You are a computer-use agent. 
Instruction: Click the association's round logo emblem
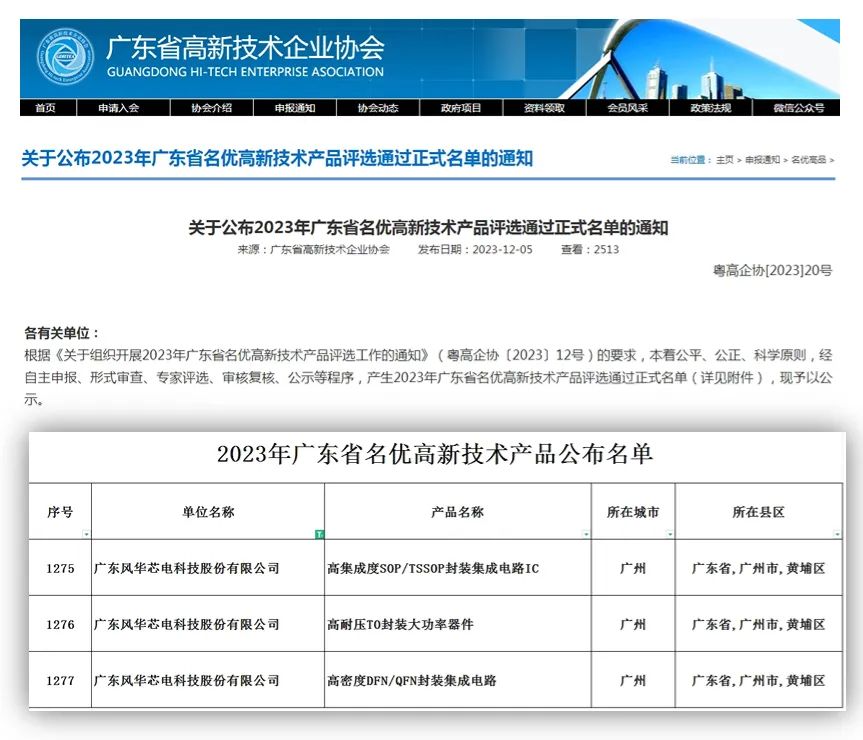pyautogui.click(x=66, y=57)
